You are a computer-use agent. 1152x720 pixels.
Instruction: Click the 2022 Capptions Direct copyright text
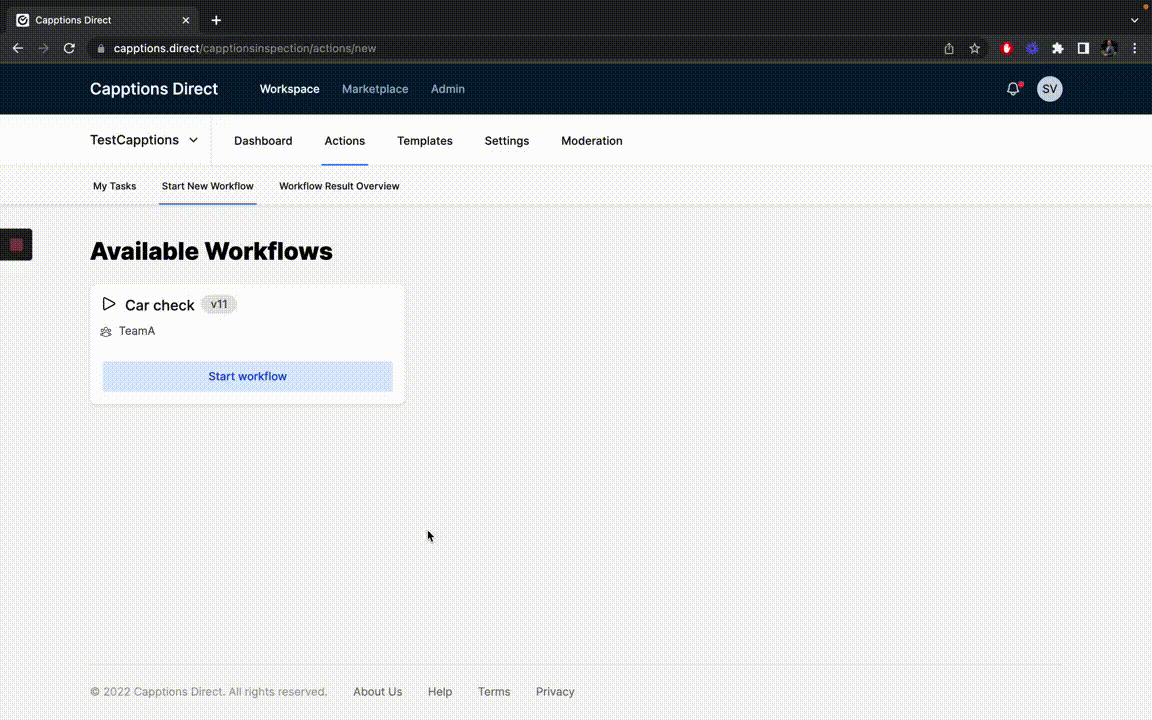click(208, 692)
